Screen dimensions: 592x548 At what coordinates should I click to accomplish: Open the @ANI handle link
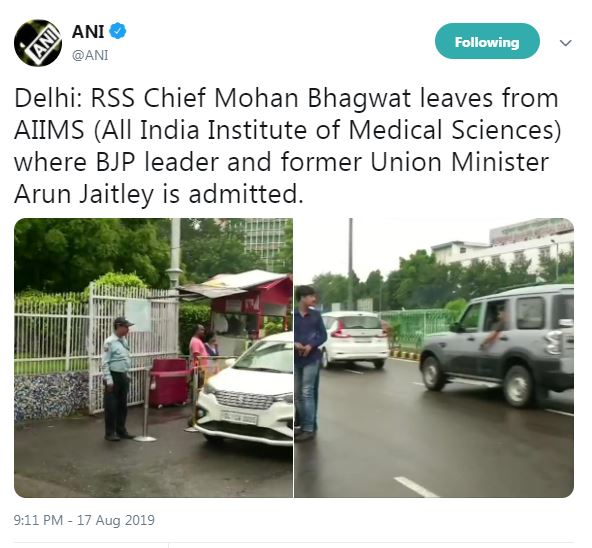[x=90, y=56]
